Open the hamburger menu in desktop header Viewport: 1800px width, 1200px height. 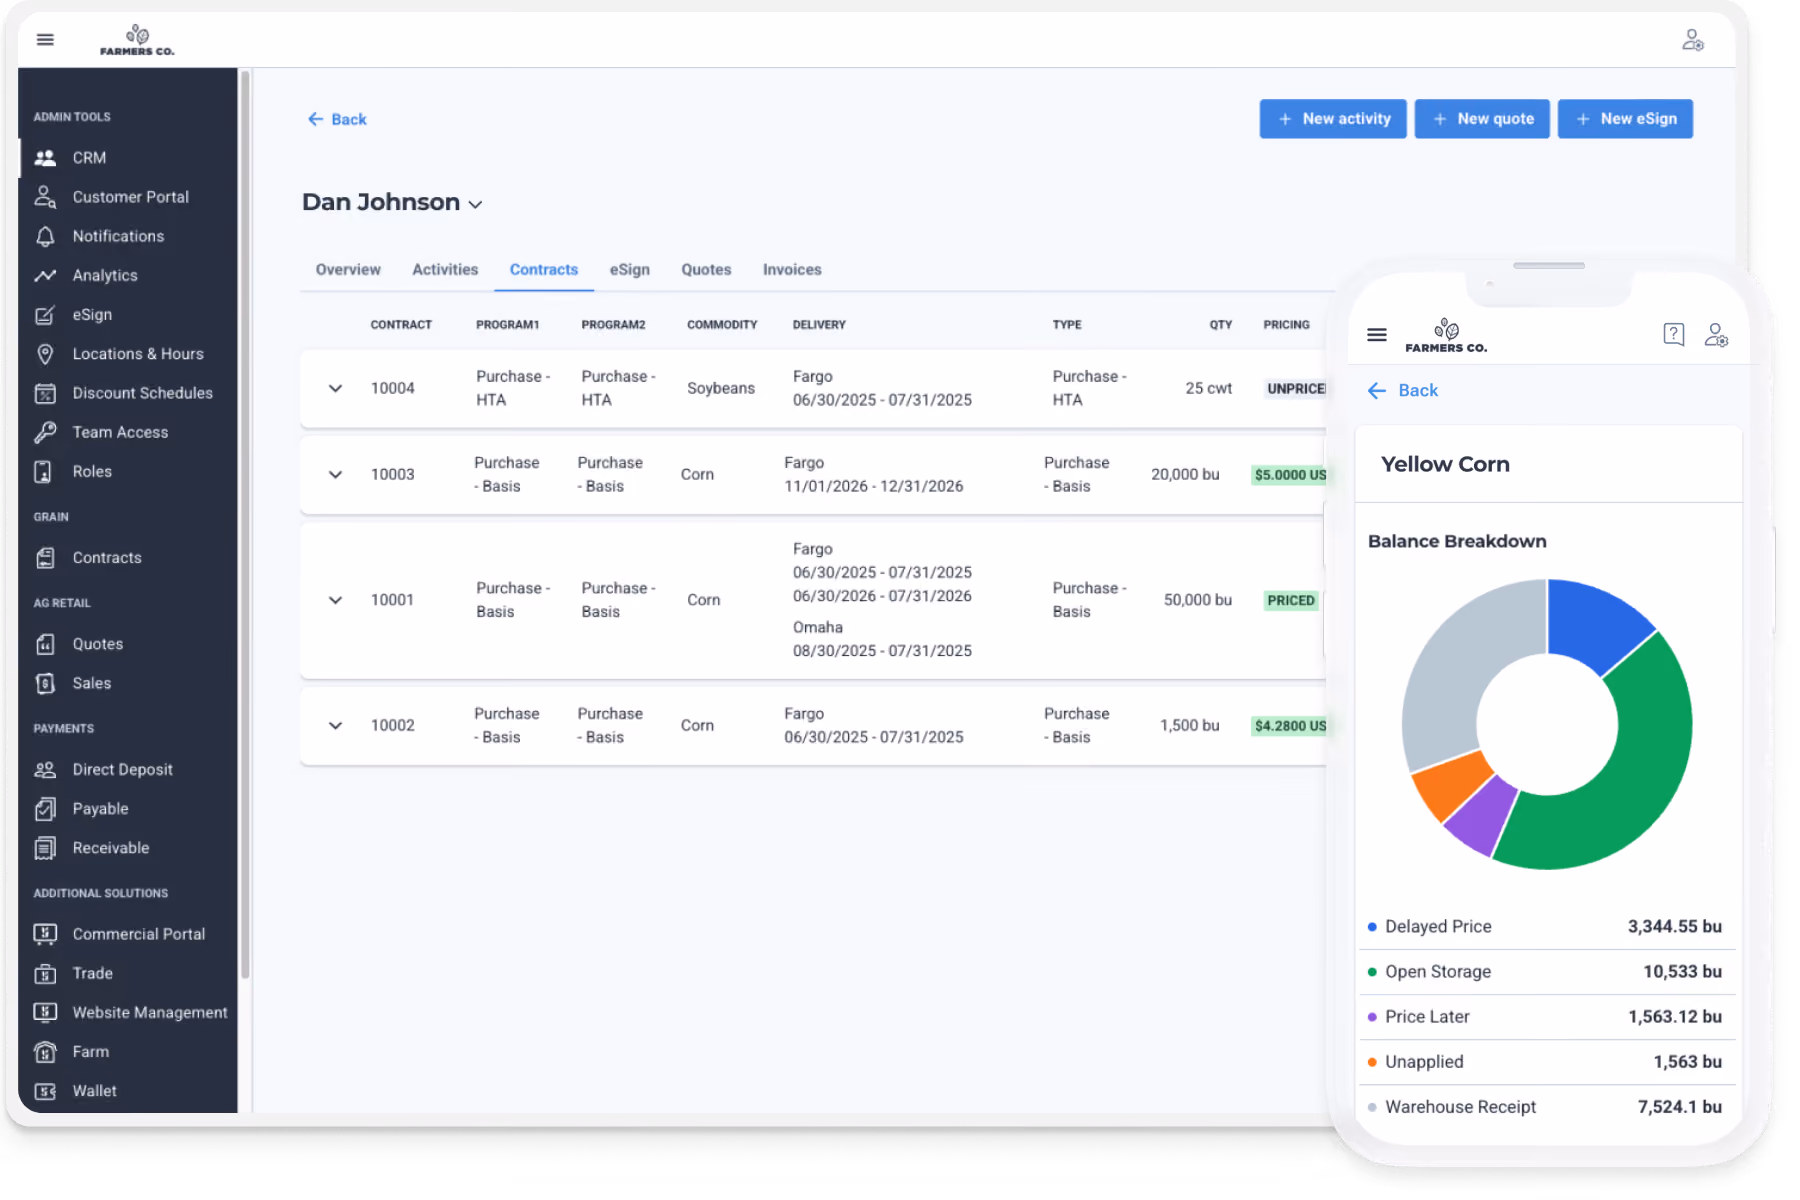point(45,40)
